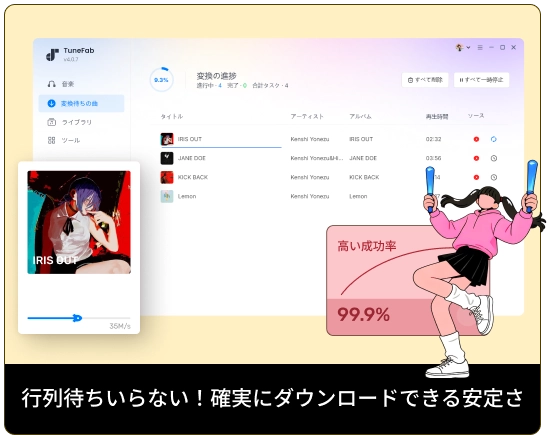This screenshot has height=439, width=547.
Task: Click the ソース column header
Action: click(476, 116)
